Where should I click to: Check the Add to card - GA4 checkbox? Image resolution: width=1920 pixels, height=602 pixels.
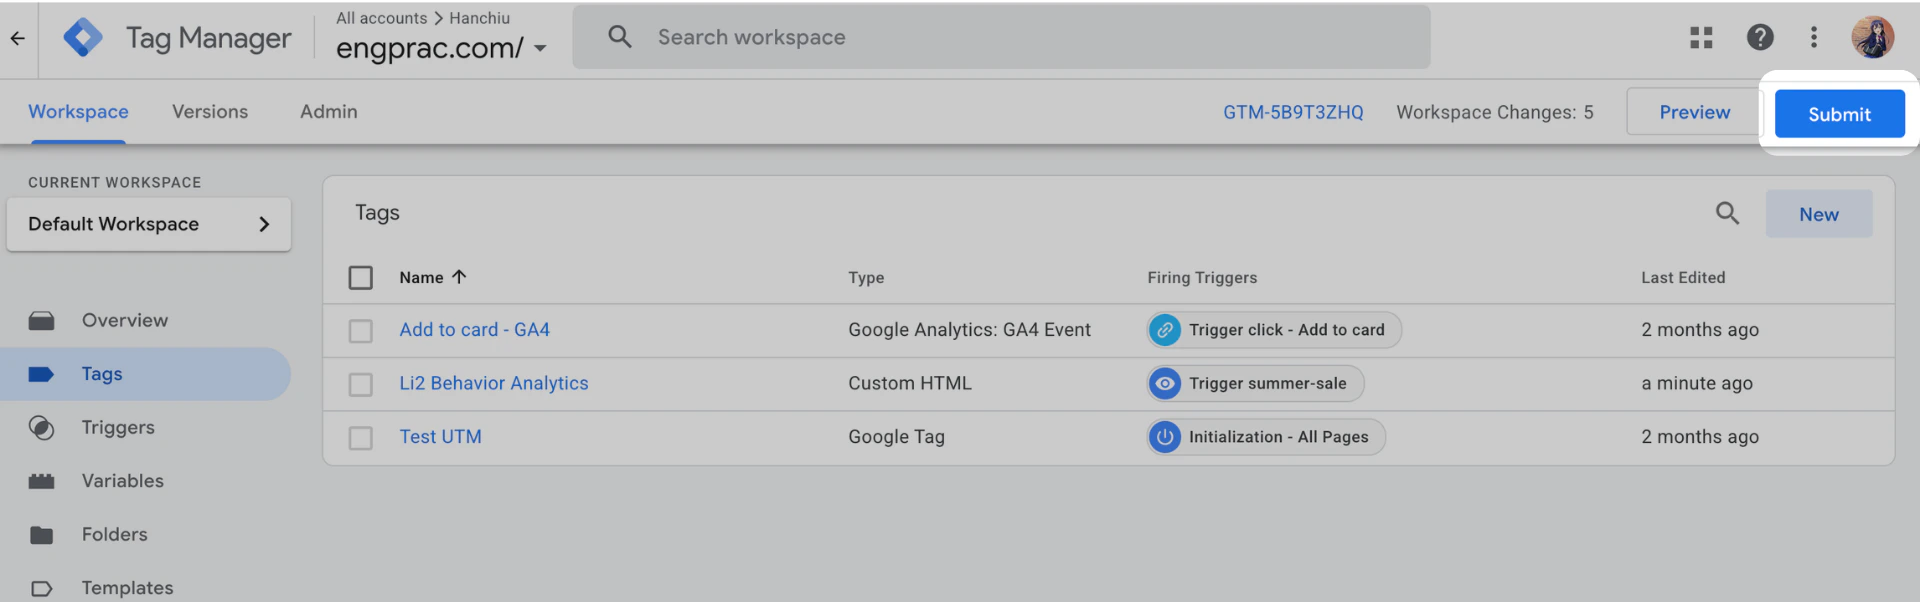360,331
